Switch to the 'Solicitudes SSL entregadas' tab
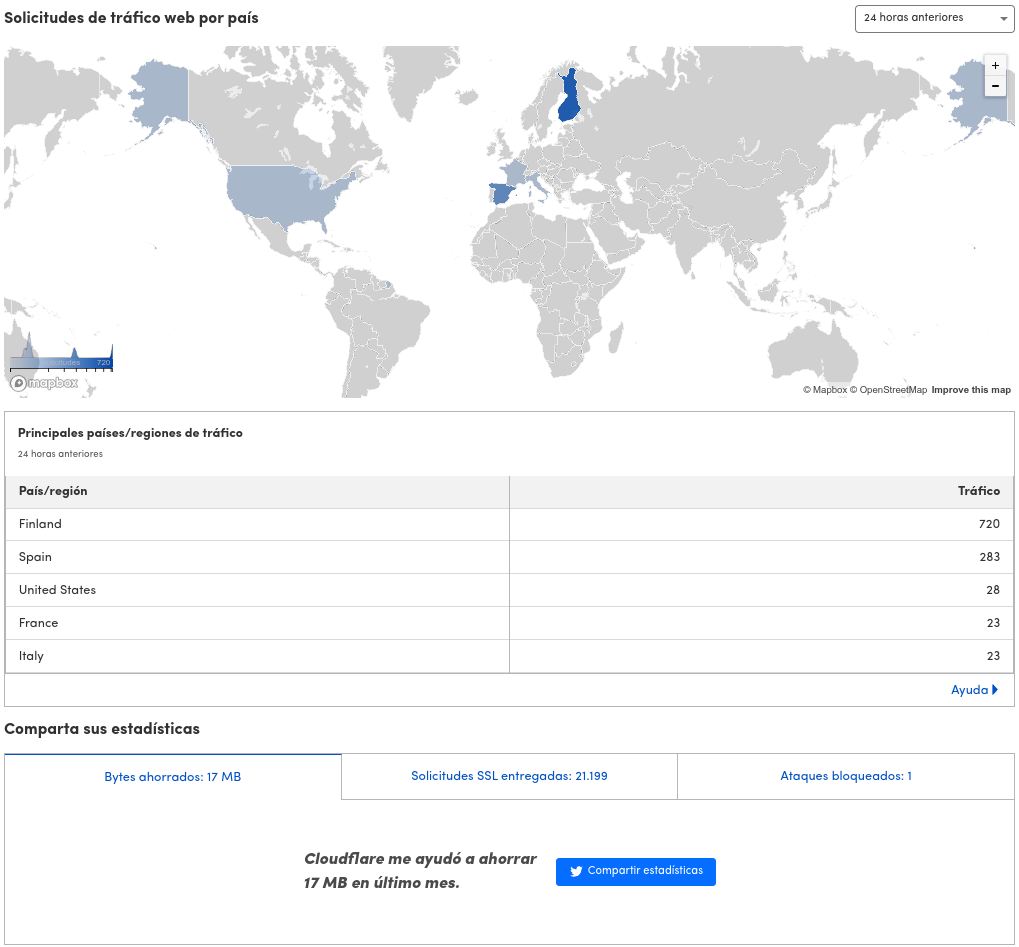This screenshot has width=1019, height=947. point(509,776)
